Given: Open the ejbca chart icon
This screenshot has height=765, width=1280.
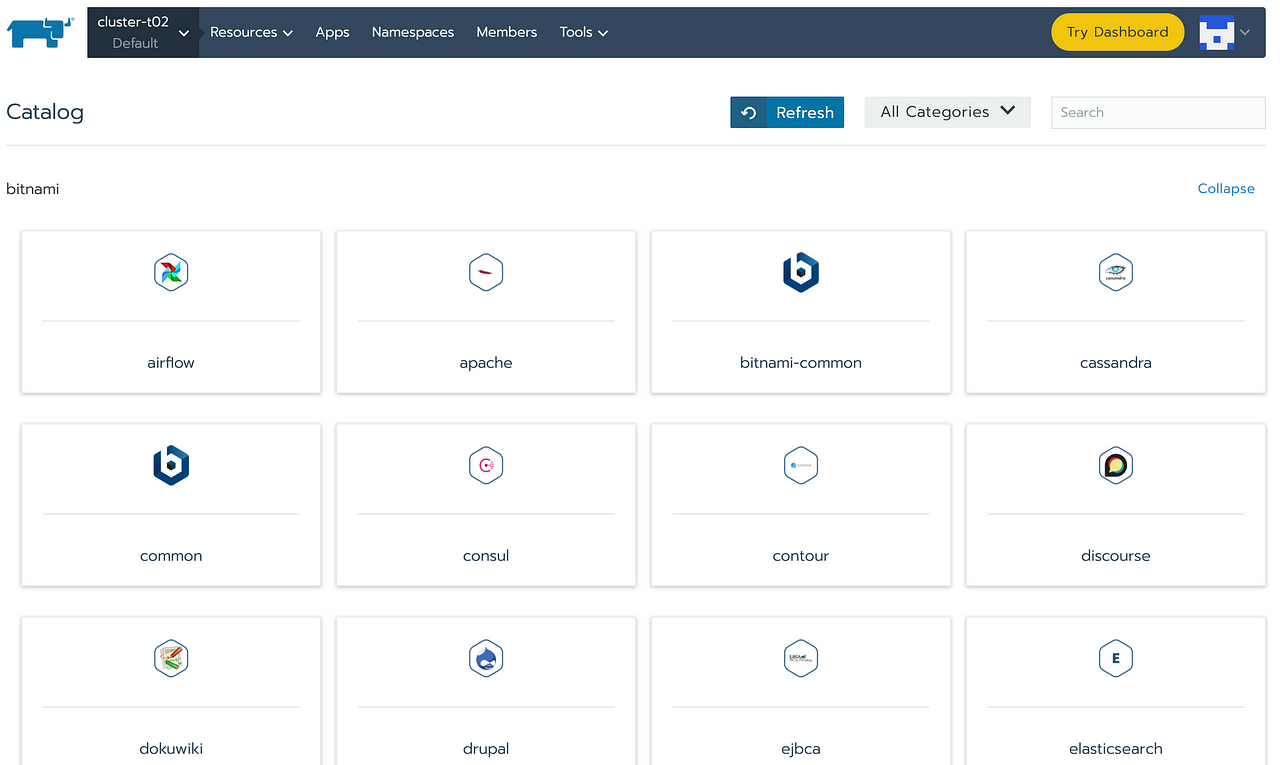Looking at the screenshot, I should click(801, 658).
